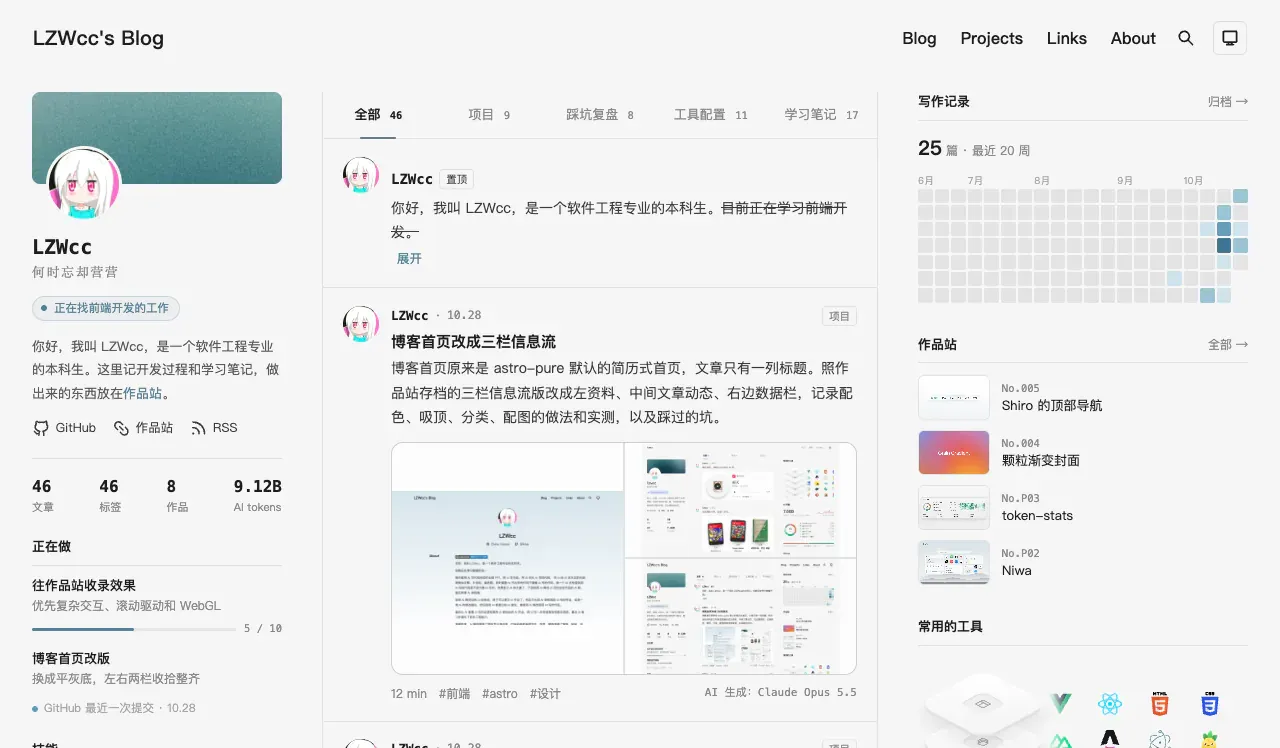Viewport: 1280px width, 748px height.
Task: Click the Vue logo in the tools section
Action: point(1060,704)
